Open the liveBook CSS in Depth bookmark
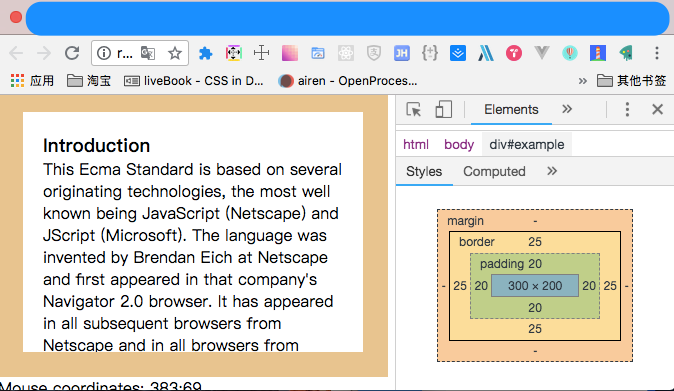 193,81
